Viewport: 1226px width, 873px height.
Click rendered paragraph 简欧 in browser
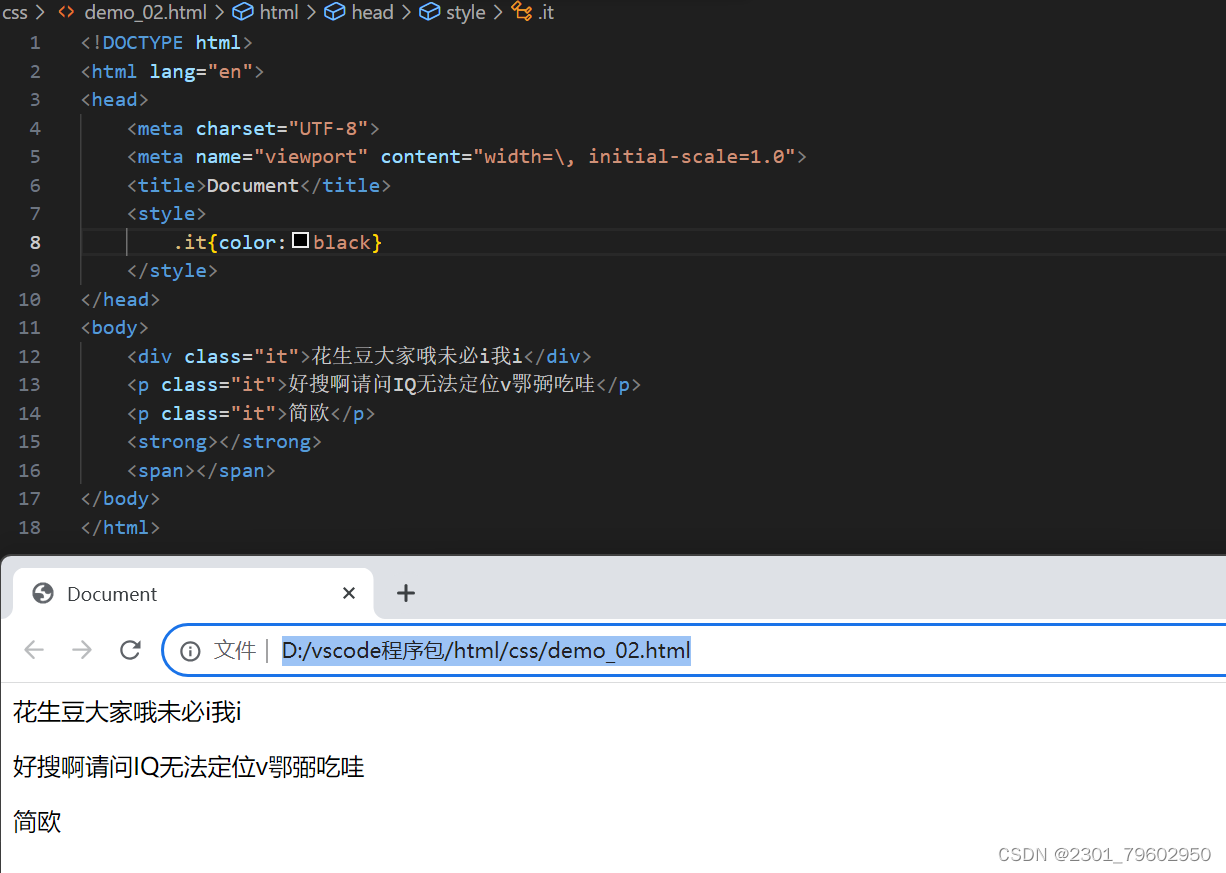[x=37, y=822]
